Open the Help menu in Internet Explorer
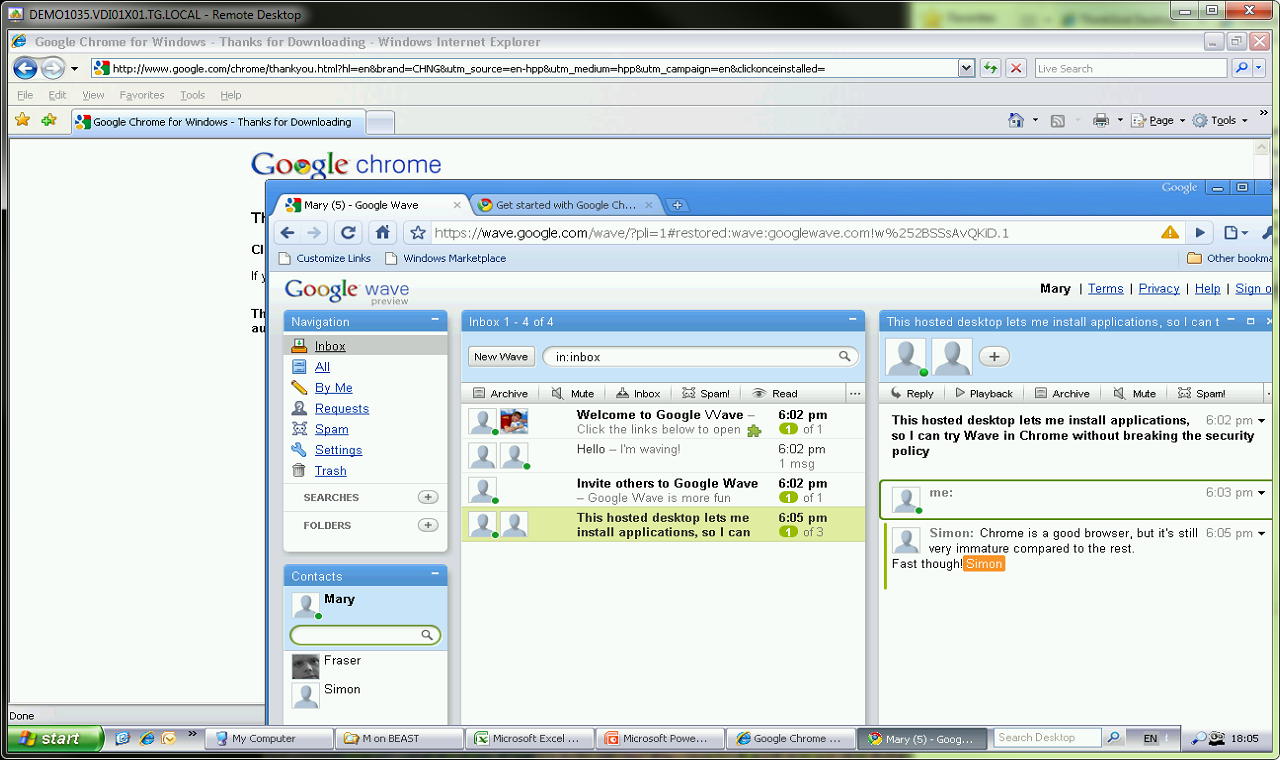 coord(231,95)
